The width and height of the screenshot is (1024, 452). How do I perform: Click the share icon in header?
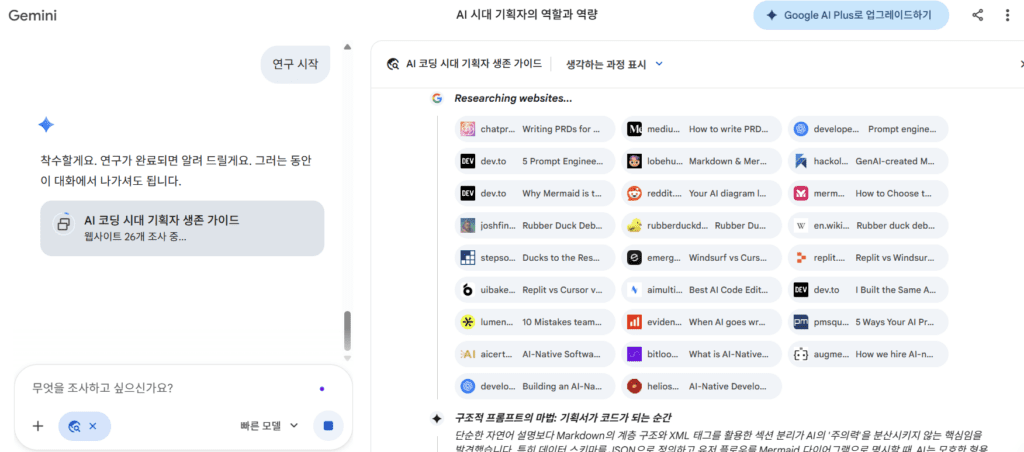[977, 16]
